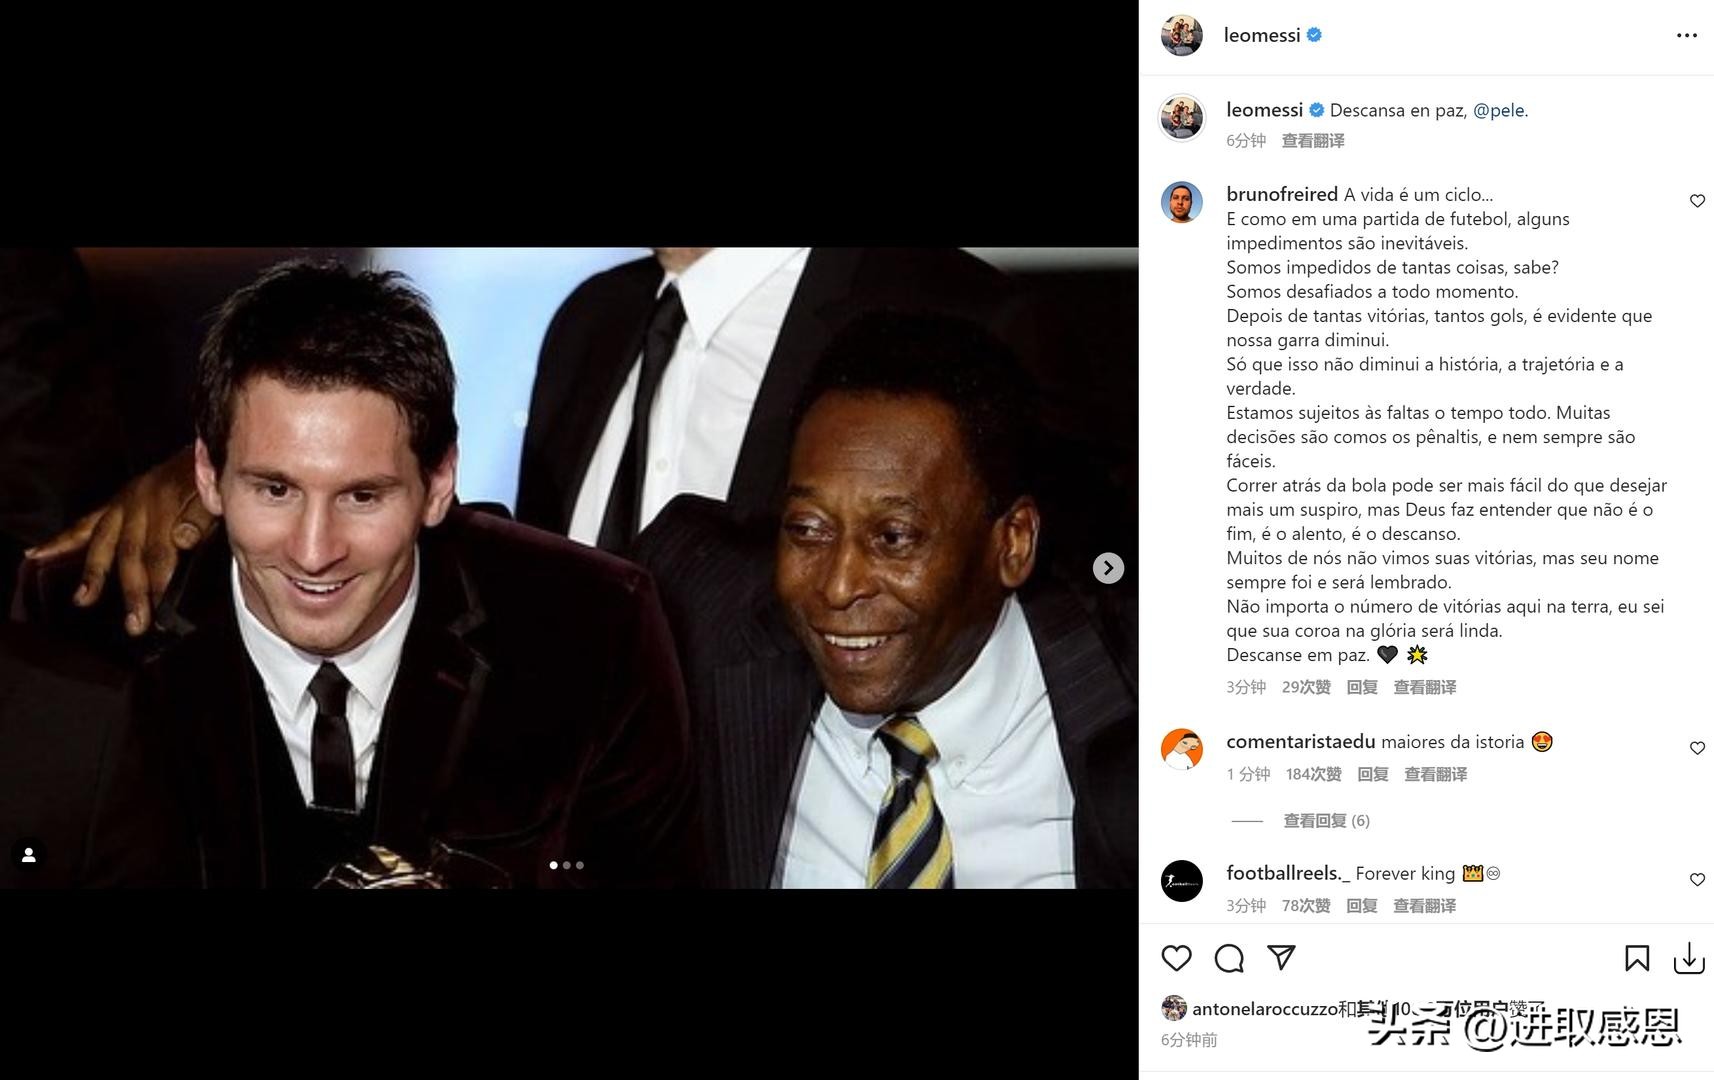Like the footballreels._ comment
Screen dimensions: 1714x1080
click(x=1697, y=879)
